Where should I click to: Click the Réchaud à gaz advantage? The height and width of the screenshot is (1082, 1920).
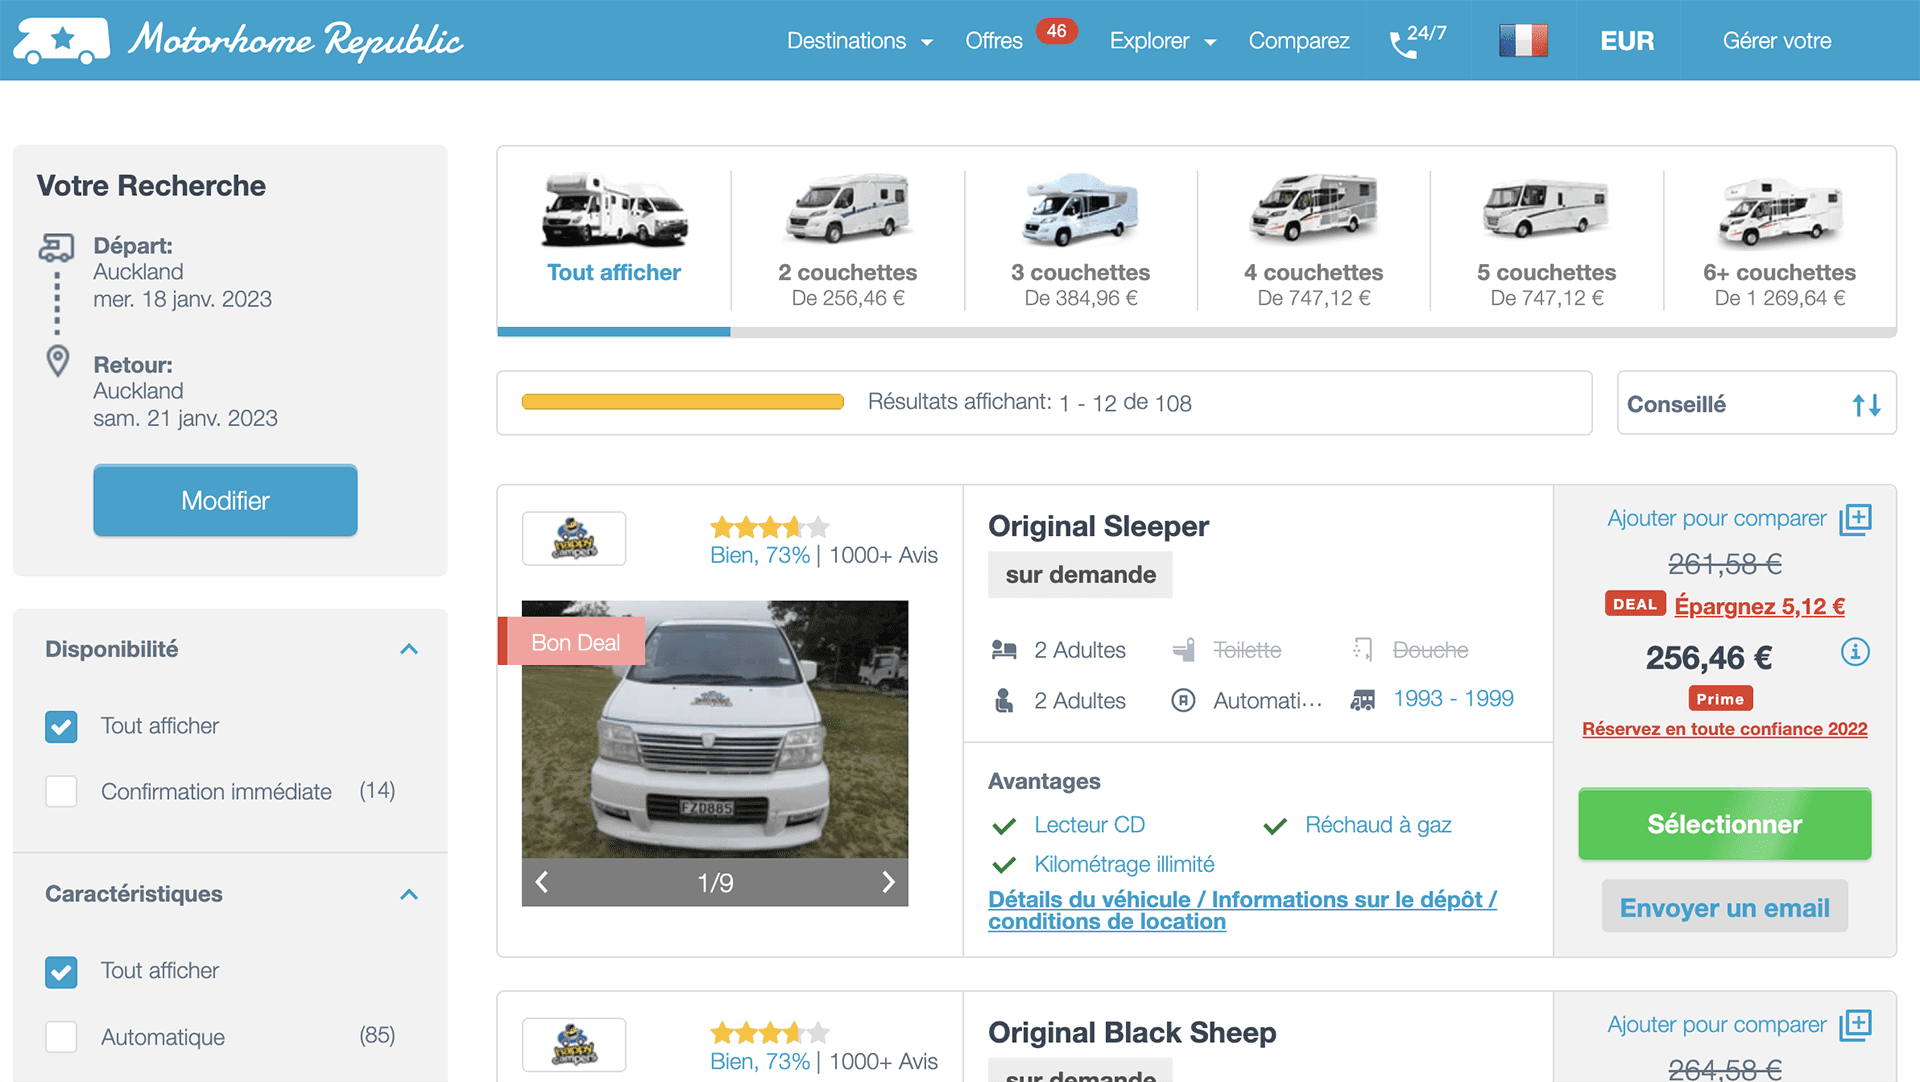click(x=1378, y=825)
